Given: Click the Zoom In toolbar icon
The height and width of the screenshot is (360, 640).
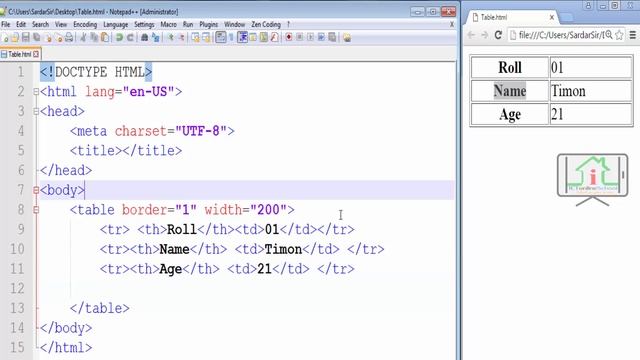Looking at the screenshot, I should tap(171, 38).
